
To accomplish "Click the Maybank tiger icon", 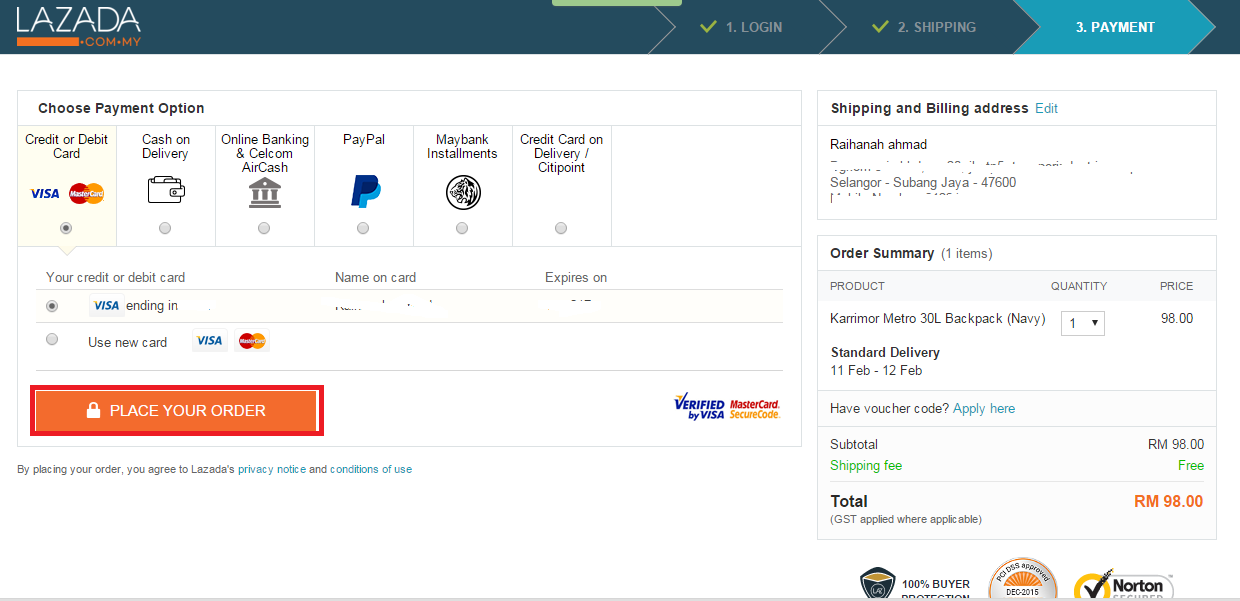I will [462, 190].
